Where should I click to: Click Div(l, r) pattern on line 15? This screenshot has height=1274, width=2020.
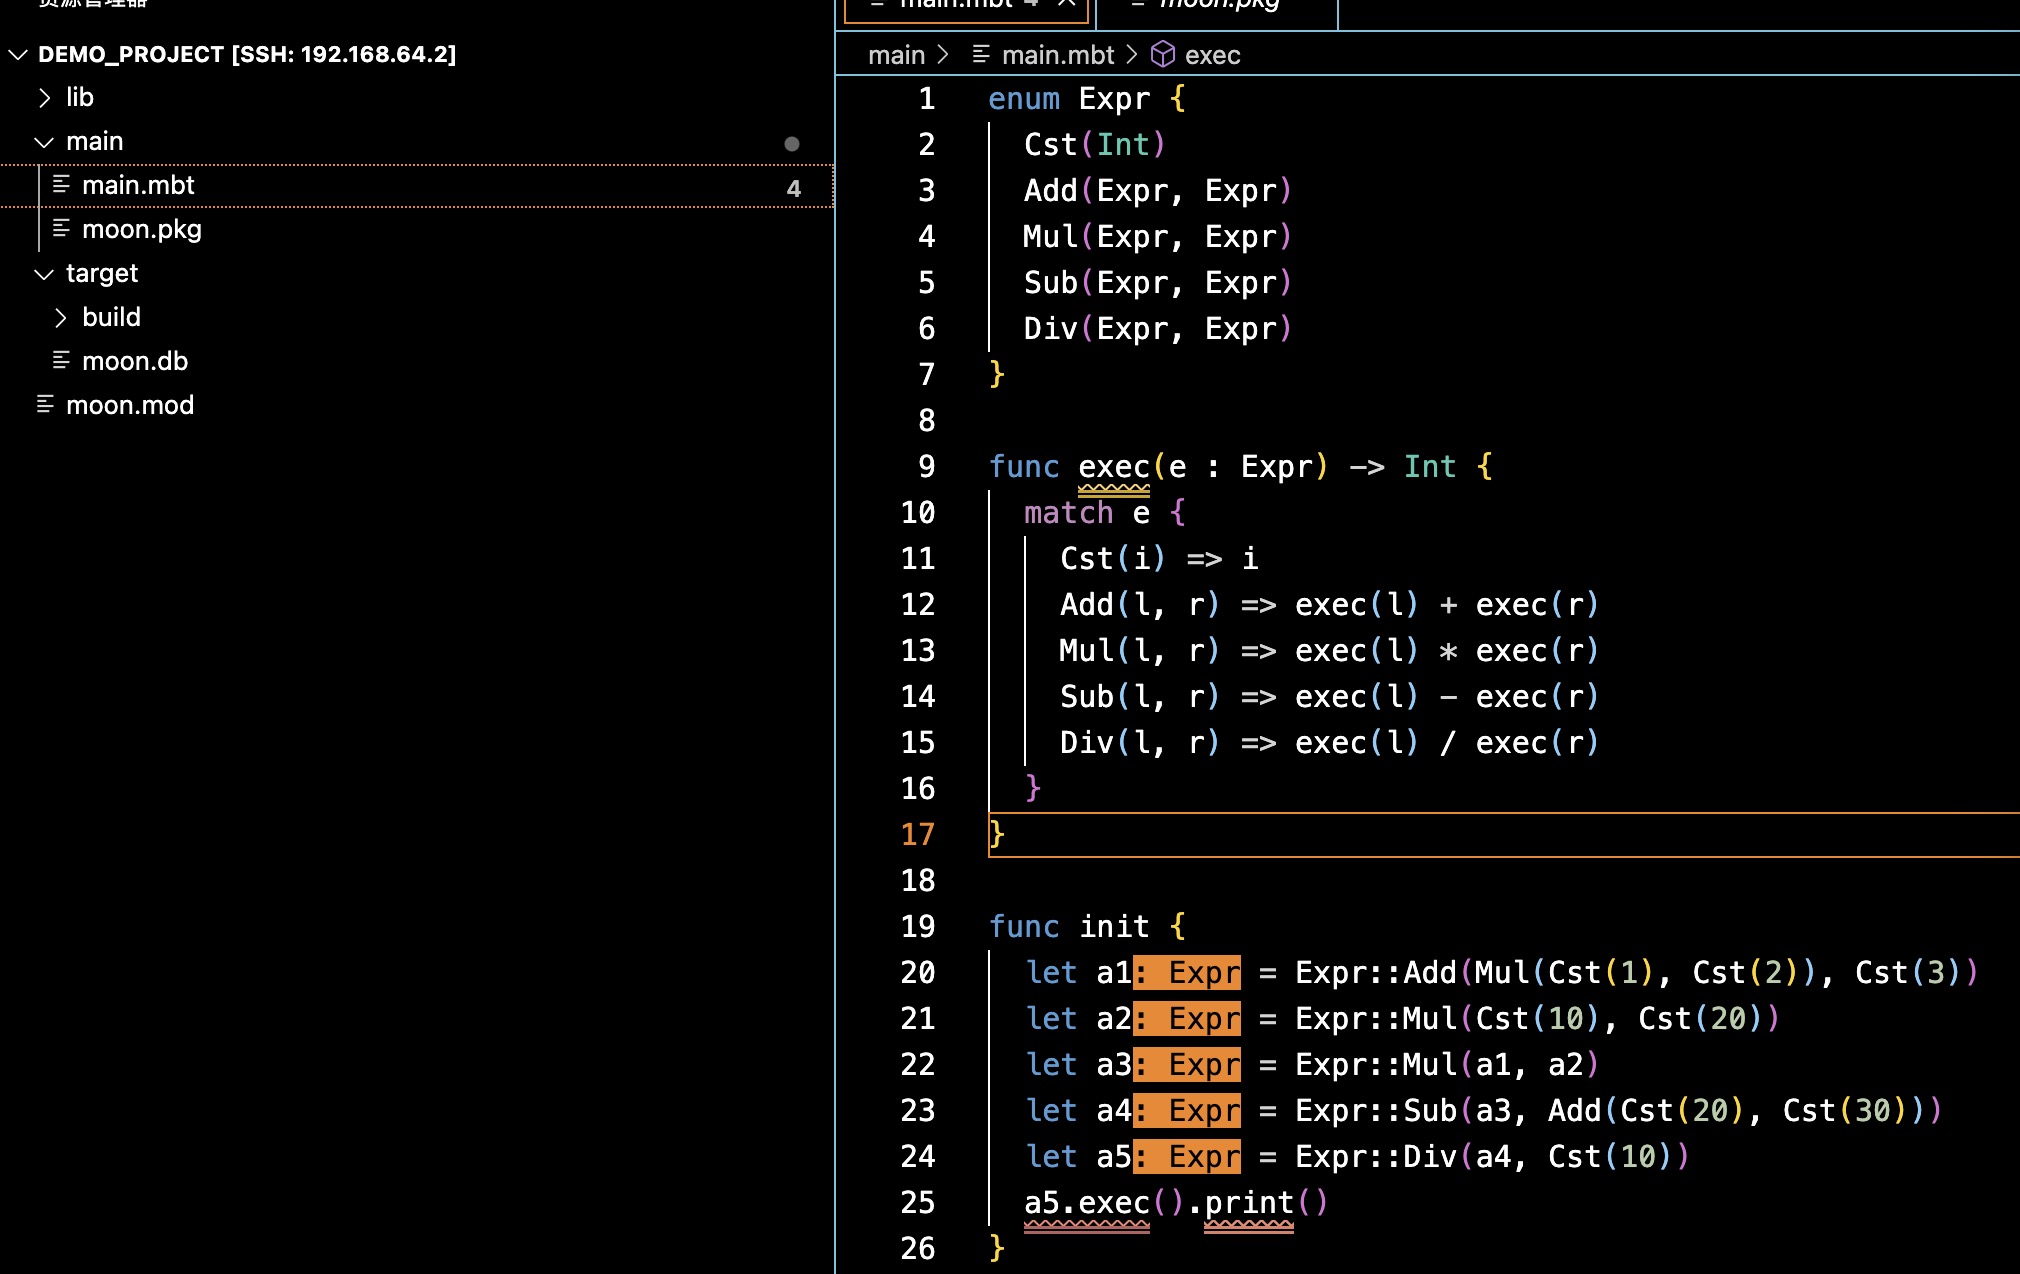pyautogui.click(x=1140, y=742)
